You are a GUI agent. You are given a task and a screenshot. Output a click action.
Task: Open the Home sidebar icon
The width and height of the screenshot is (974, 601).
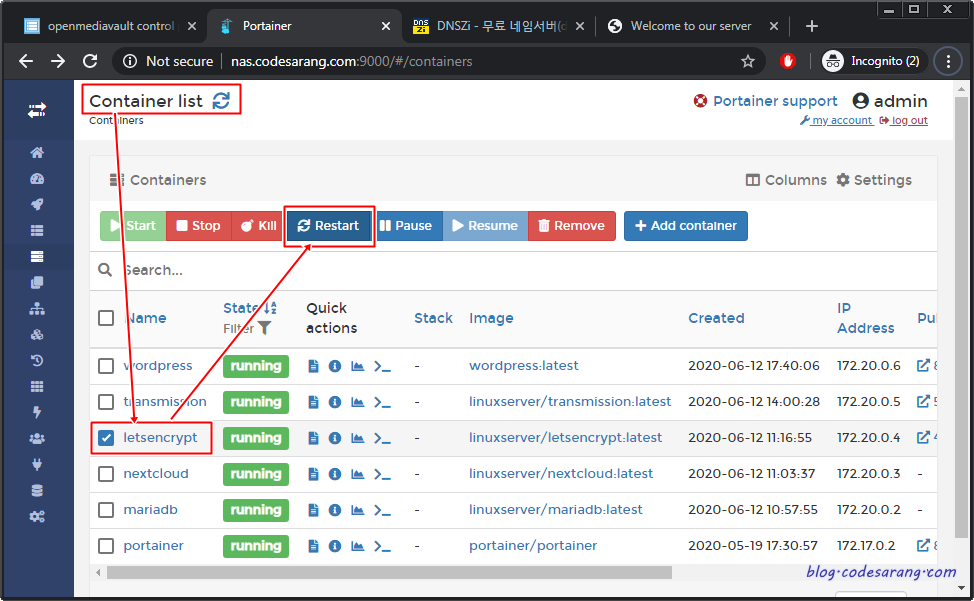[x=37, y=153]
